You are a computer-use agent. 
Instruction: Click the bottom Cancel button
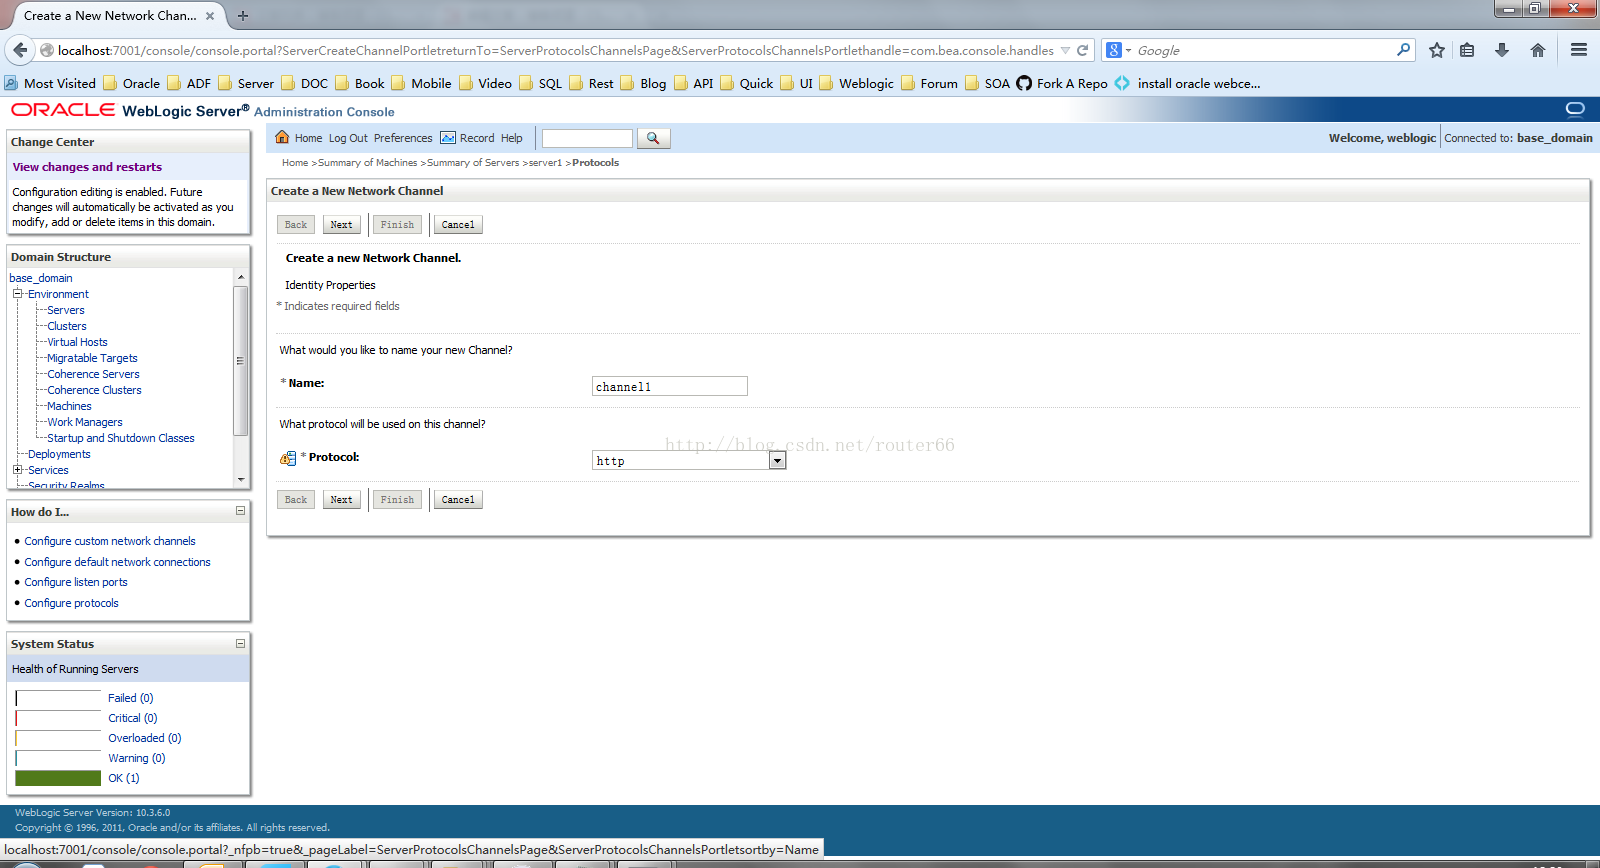click(x=458, y=500)
